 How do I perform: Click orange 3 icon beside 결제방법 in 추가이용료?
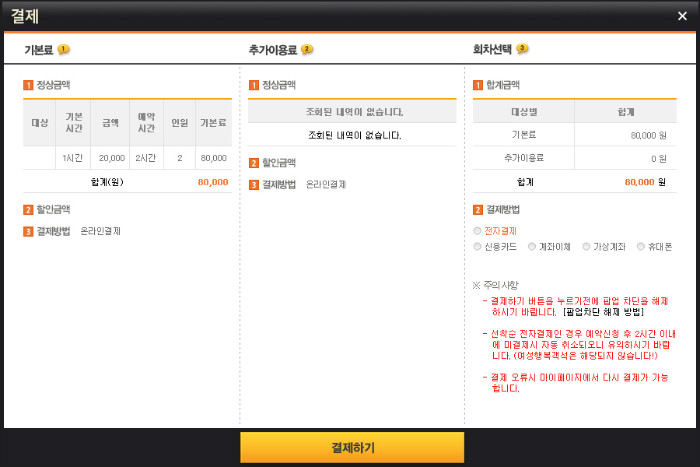pos(254,185)
